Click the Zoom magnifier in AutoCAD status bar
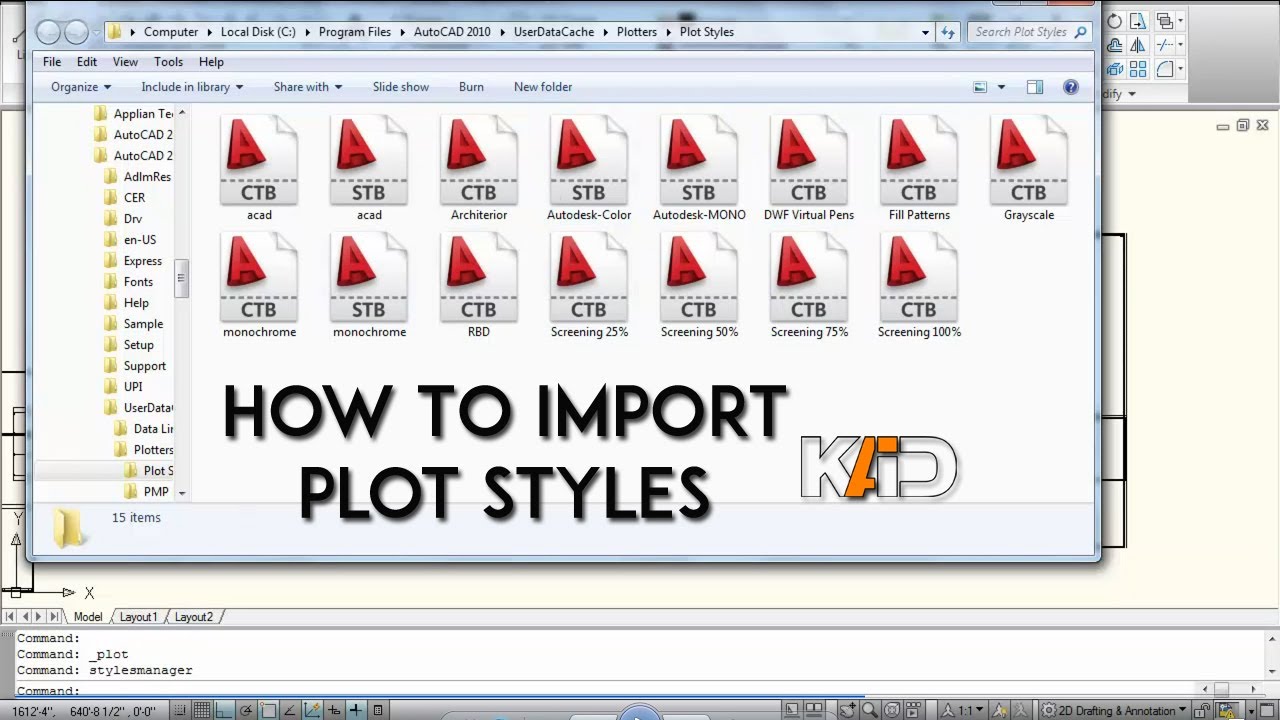Screen dimensions: 1280x720 870,710
